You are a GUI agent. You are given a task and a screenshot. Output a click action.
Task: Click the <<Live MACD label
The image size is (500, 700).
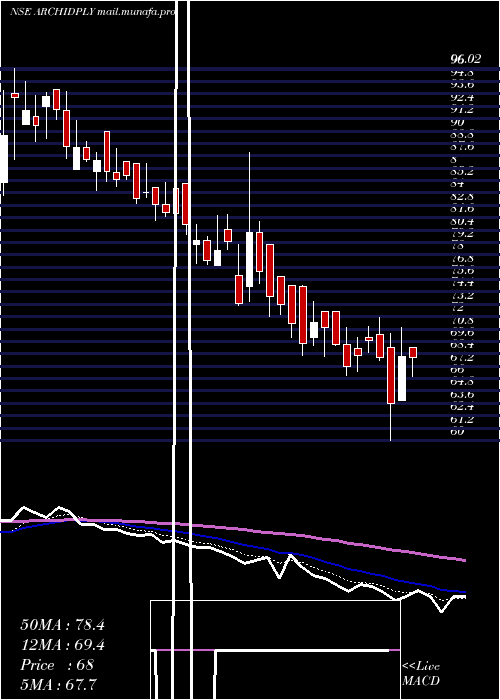coord(421,673)
